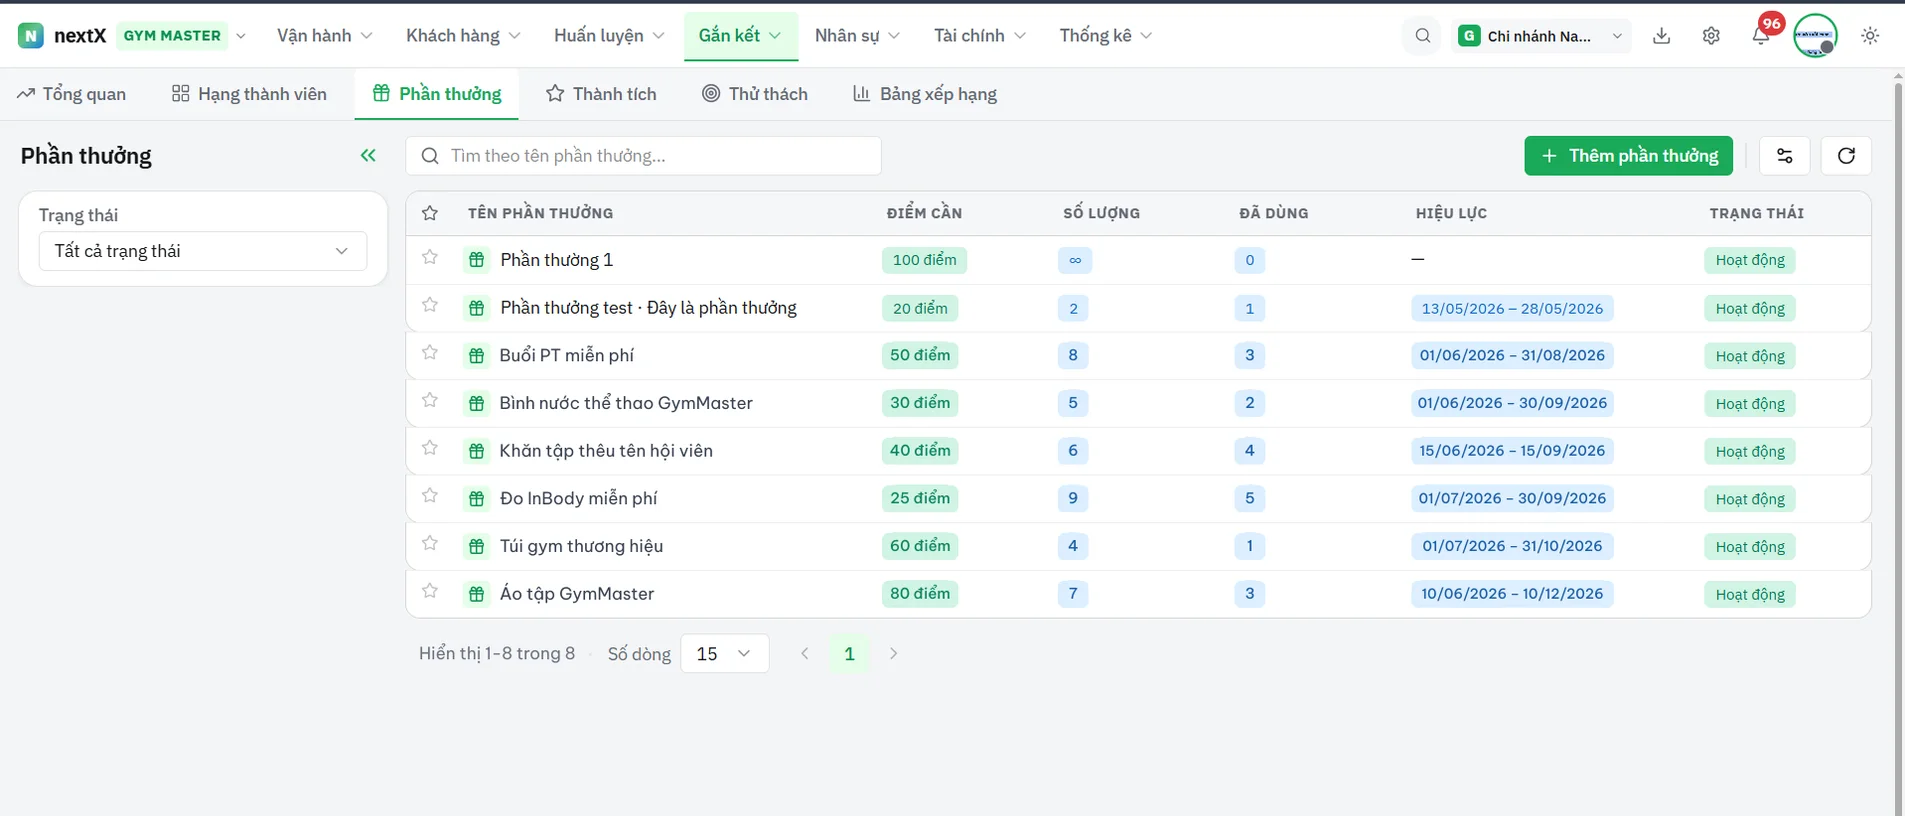Open the Bình nước thể thao GymMaster reward
The image size is (1905, 816).
[x=626, y=403]
